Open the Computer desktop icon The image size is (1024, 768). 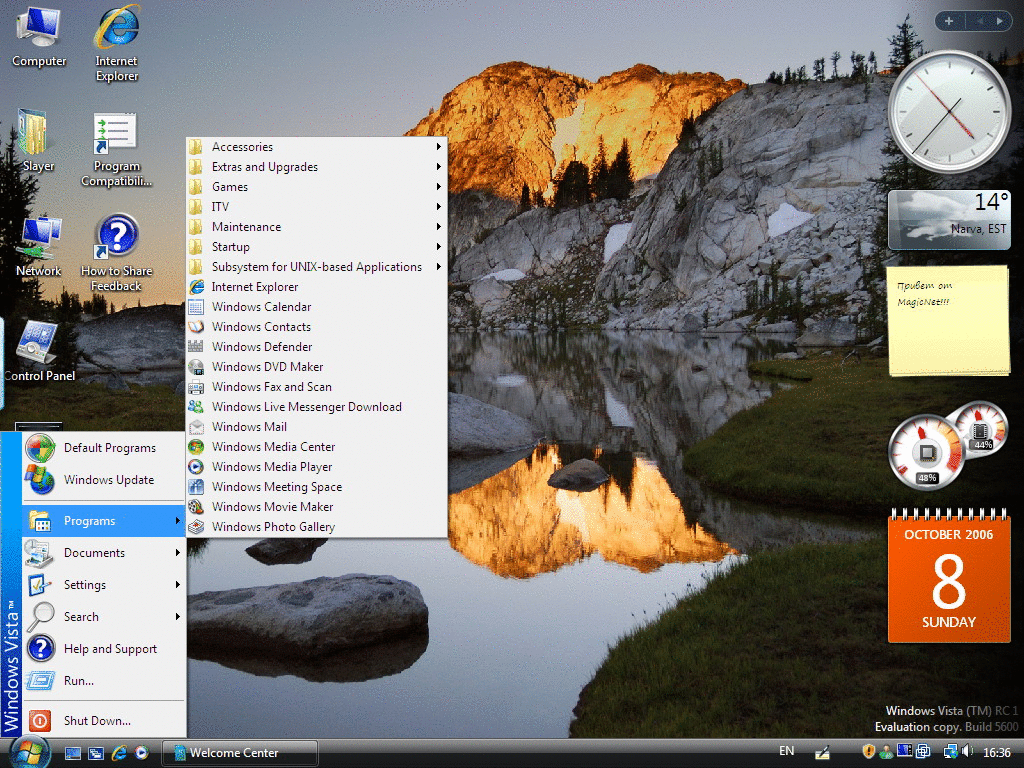39,37
